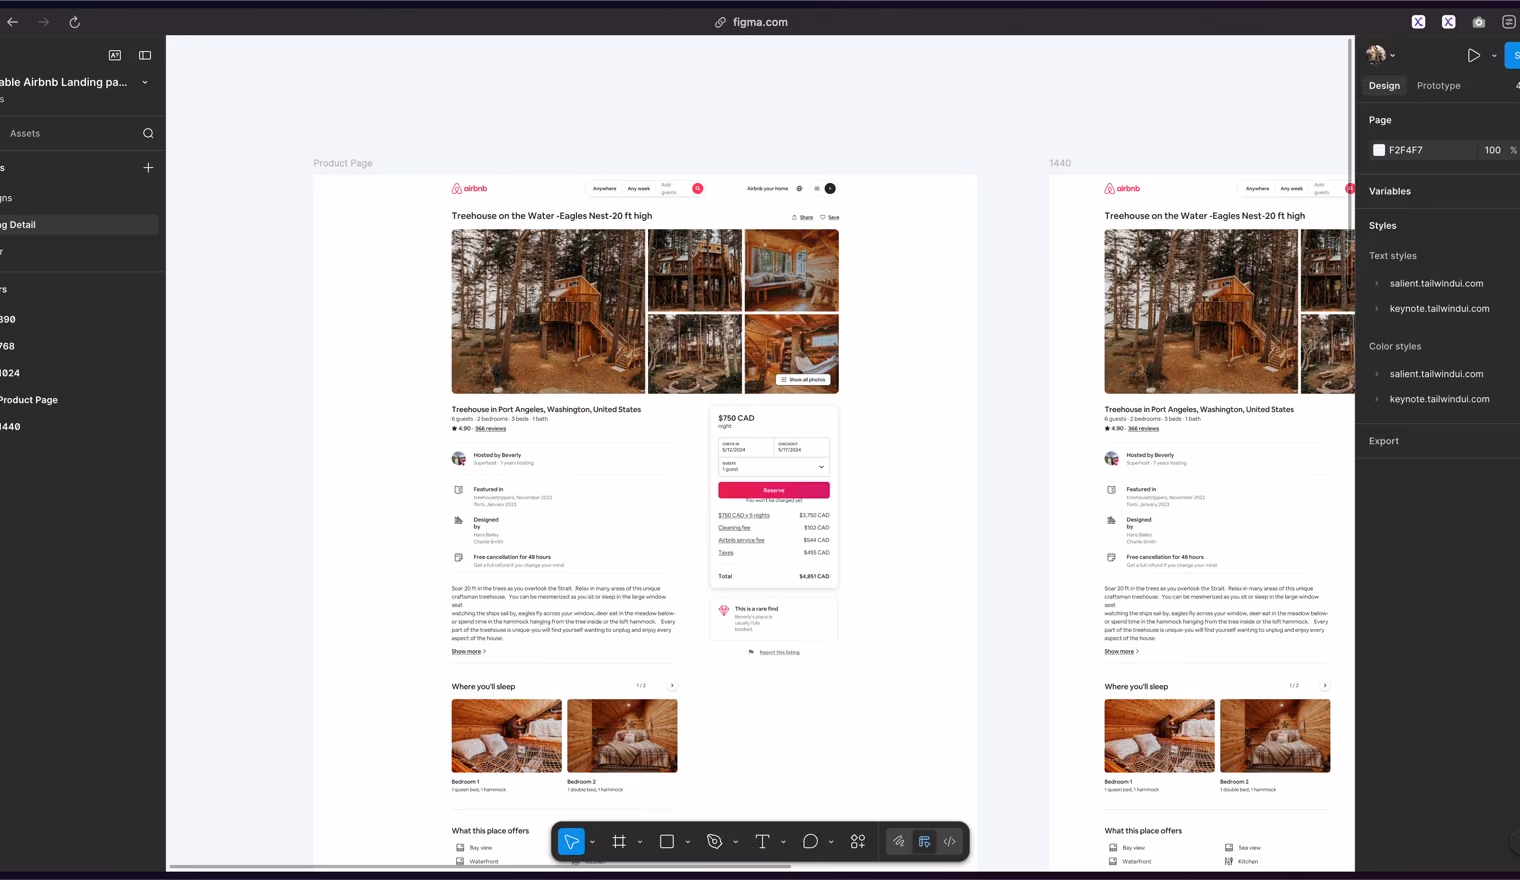This screenshot has height=880, width=1520.
Task: Switch to the Design tab
Action: point(1384,86)
